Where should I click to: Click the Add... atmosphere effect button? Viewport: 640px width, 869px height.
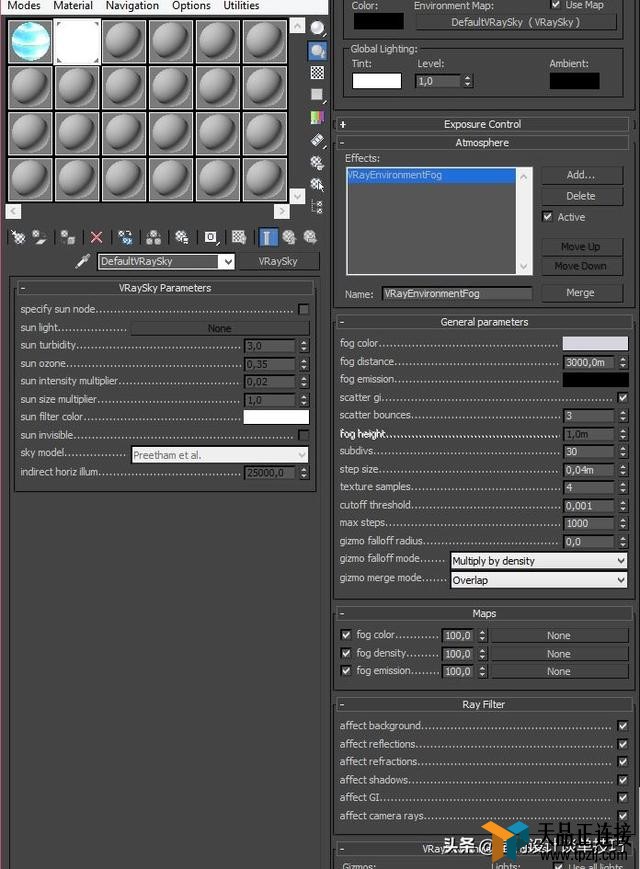click(x=581, y=175)
